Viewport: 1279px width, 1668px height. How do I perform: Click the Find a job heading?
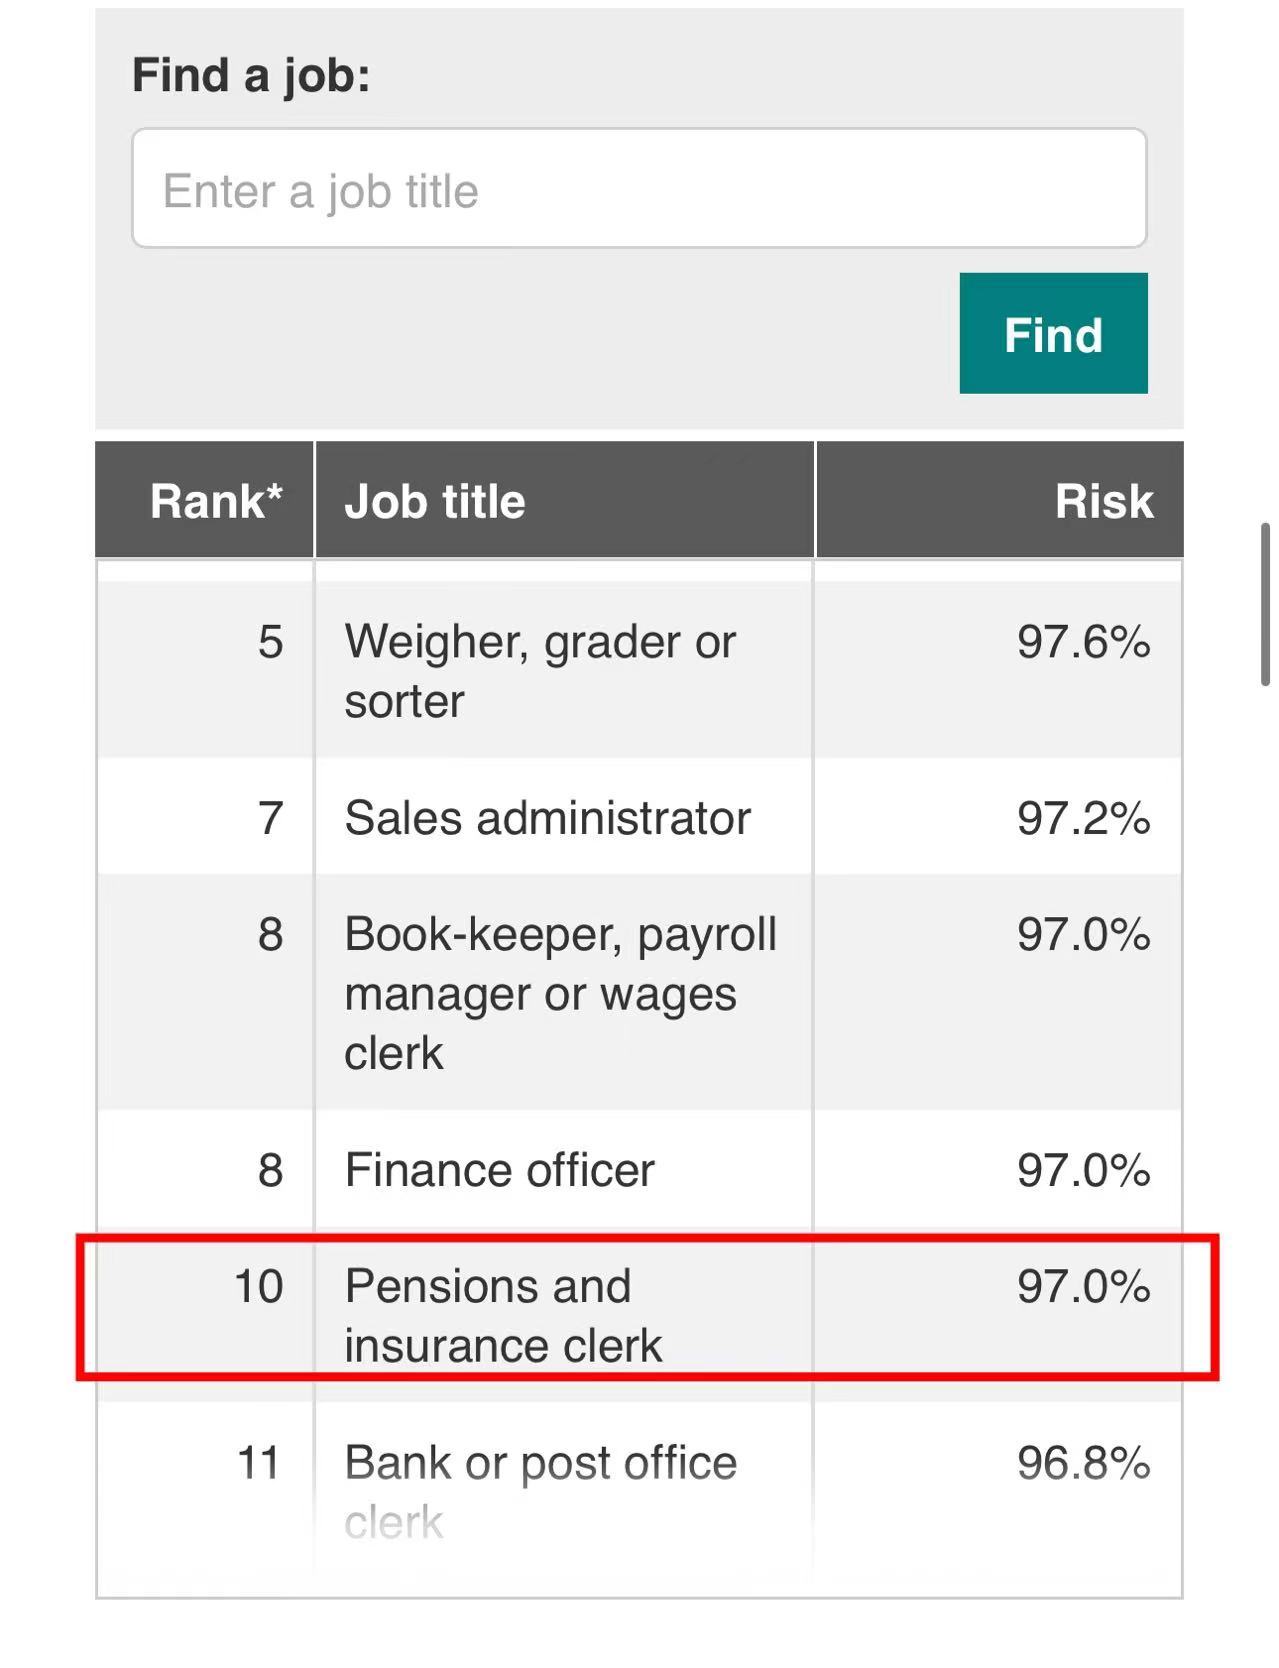point(251,75)
